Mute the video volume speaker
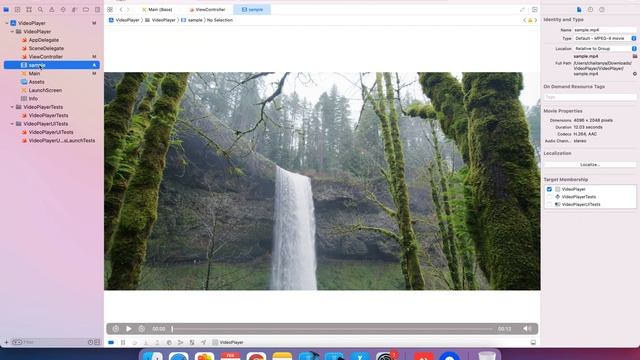Screen dimensions: 640x360 point(527,329)
